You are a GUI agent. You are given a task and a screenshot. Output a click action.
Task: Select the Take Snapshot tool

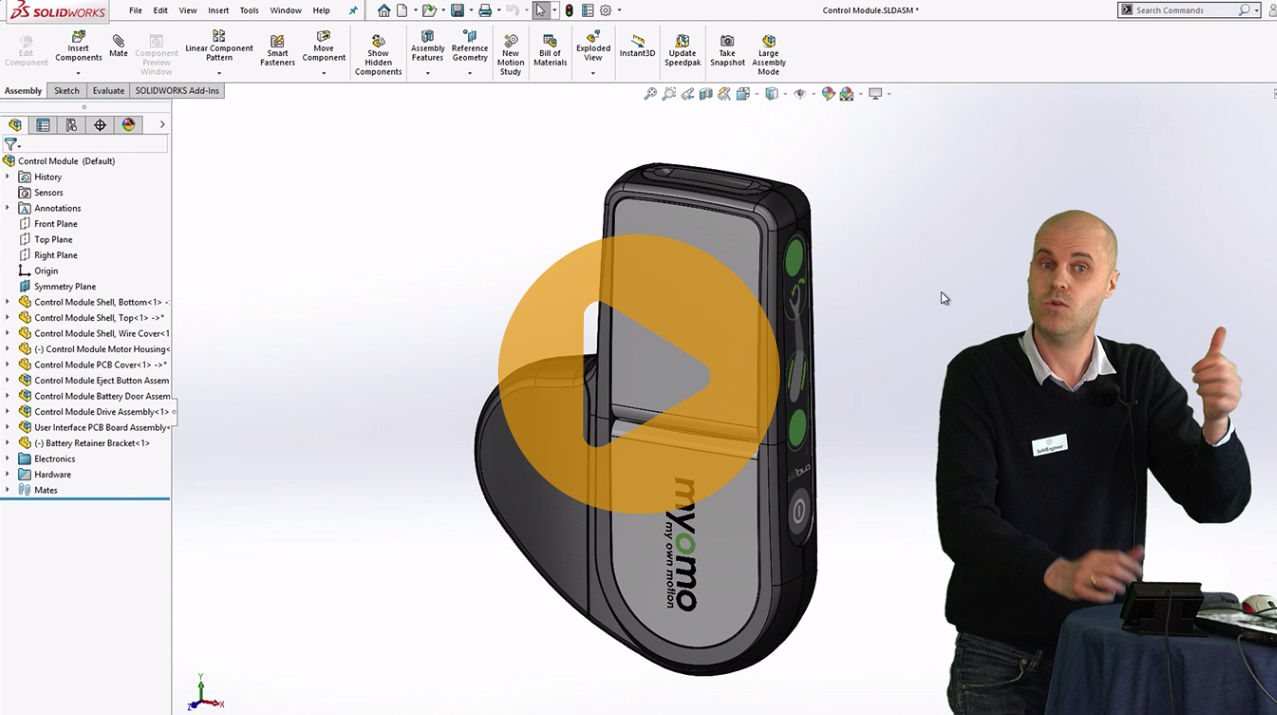point(727,50)
